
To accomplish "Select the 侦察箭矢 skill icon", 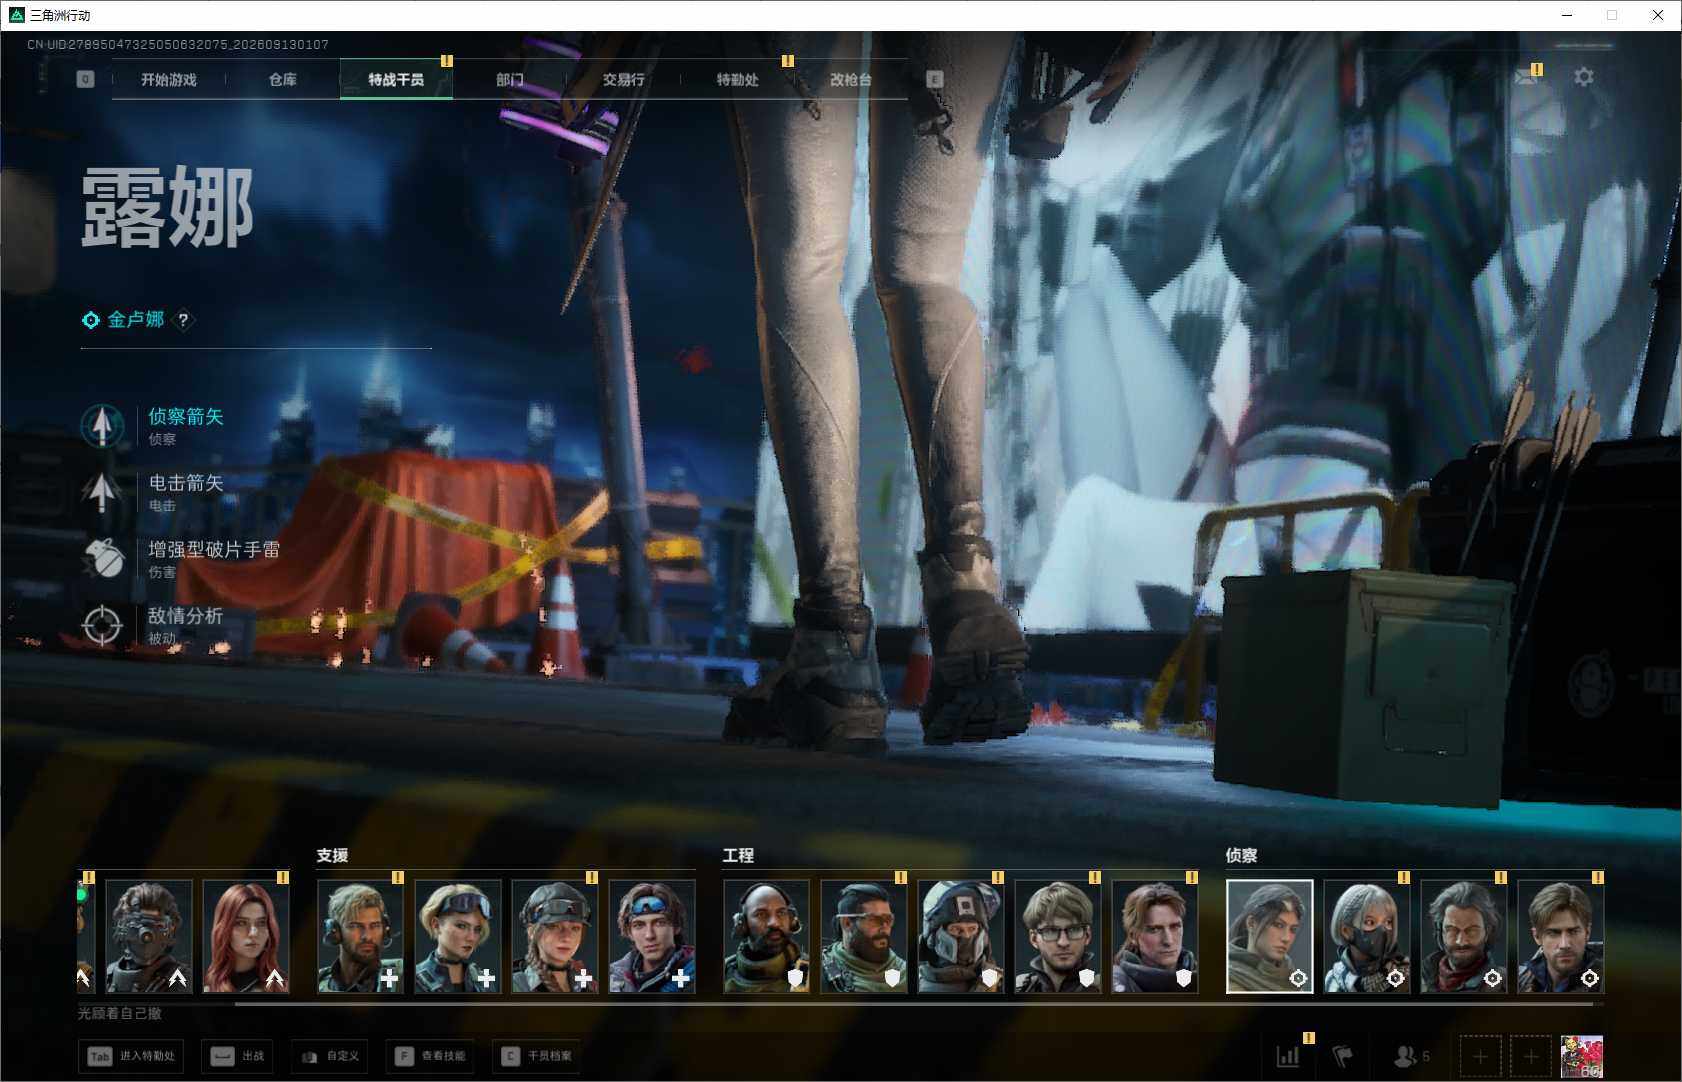I will click(102, 426).
